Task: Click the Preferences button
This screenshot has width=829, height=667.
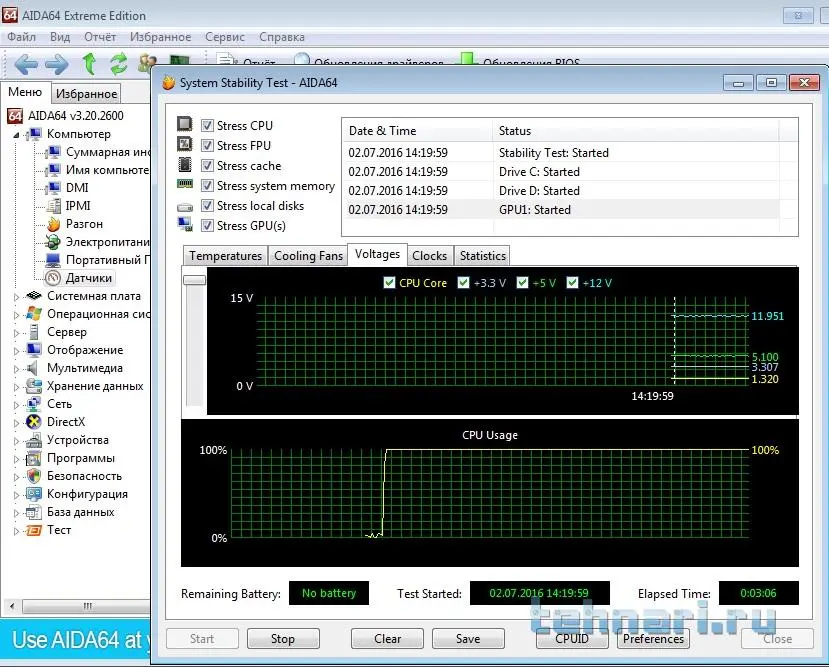Action: click(x=653, y=639)
